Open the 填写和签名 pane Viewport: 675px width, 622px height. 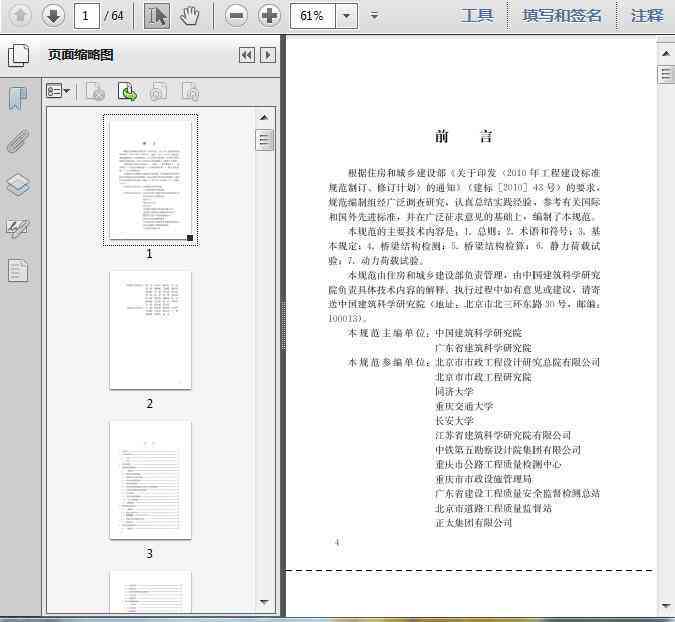[561, 16]
